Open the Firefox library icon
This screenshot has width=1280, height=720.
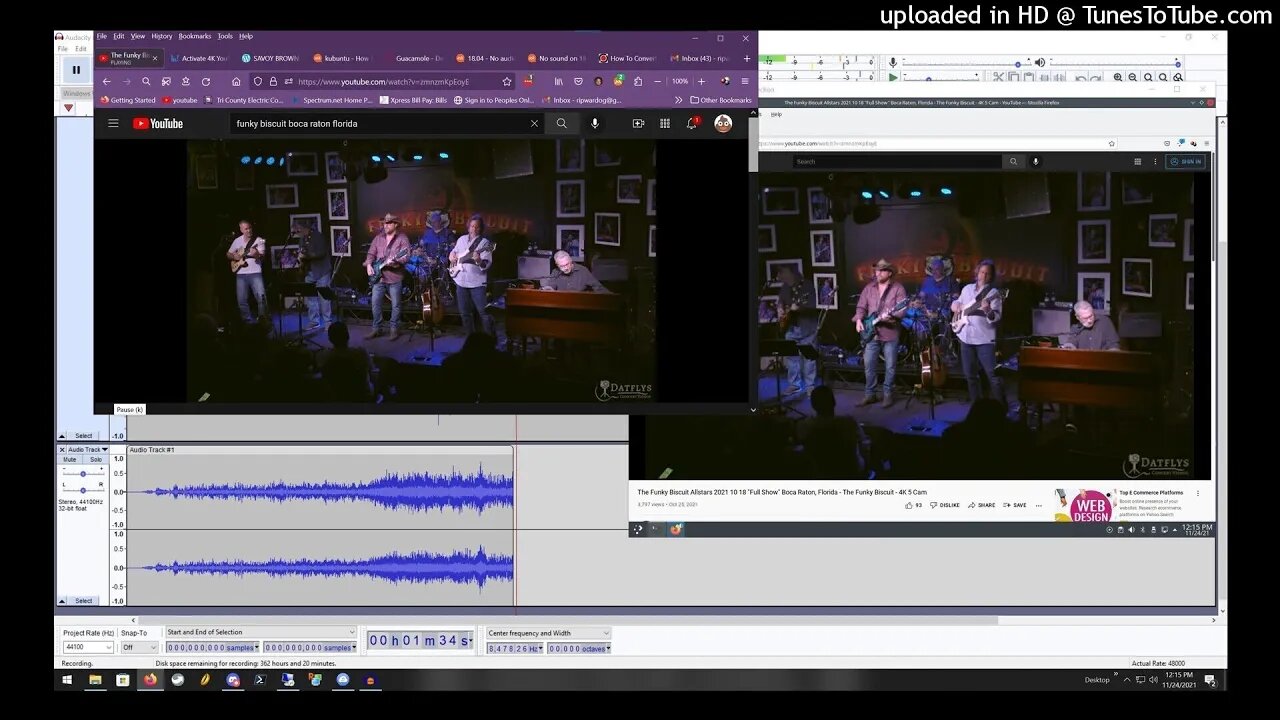pyautogui.click(x=559, y=82)
